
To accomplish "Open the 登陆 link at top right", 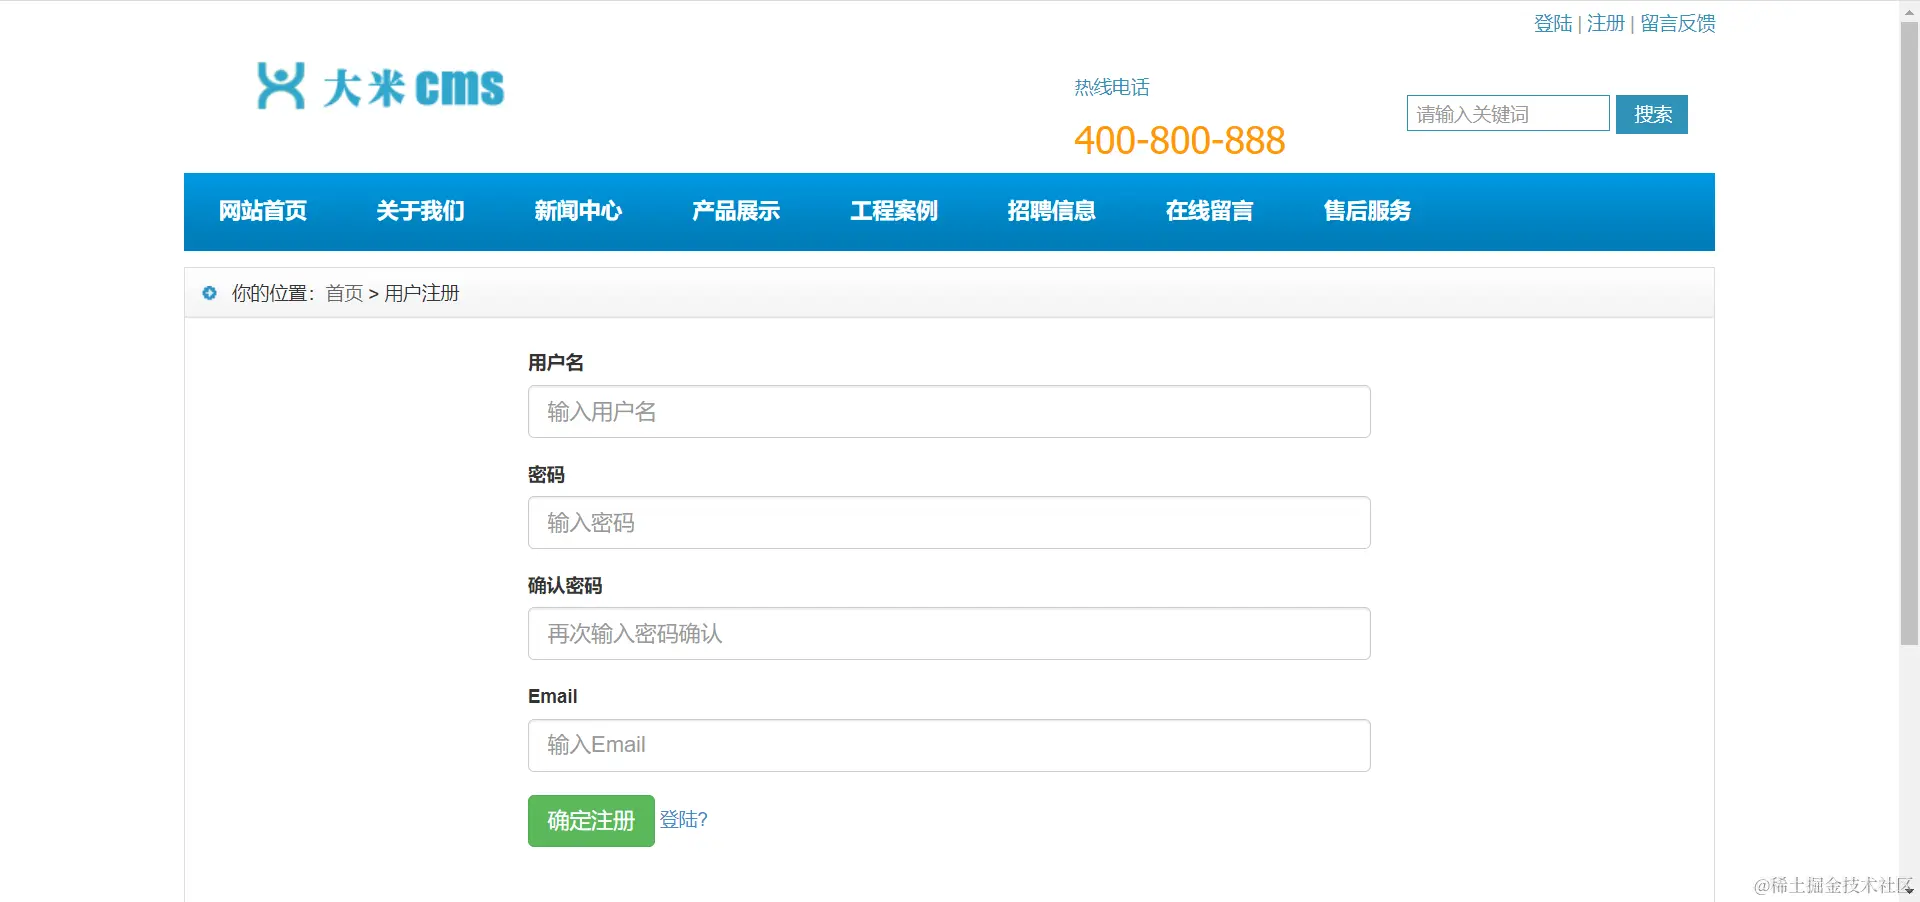I will (1553, 23).
